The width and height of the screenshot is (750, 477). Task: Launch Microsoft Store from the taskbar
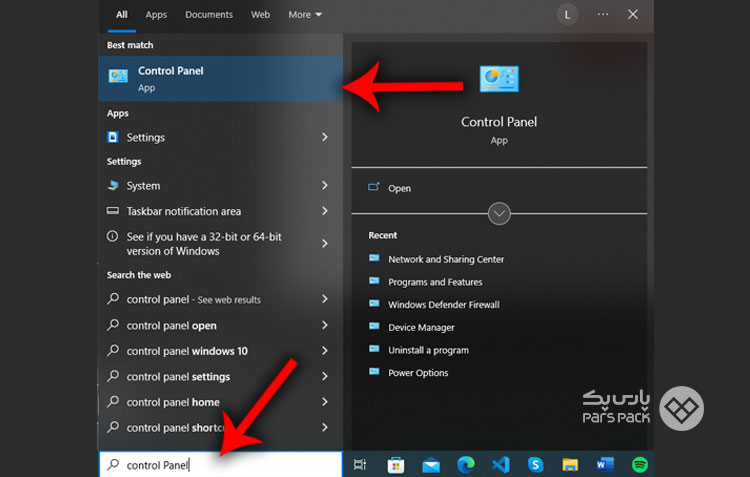(396, 465)
